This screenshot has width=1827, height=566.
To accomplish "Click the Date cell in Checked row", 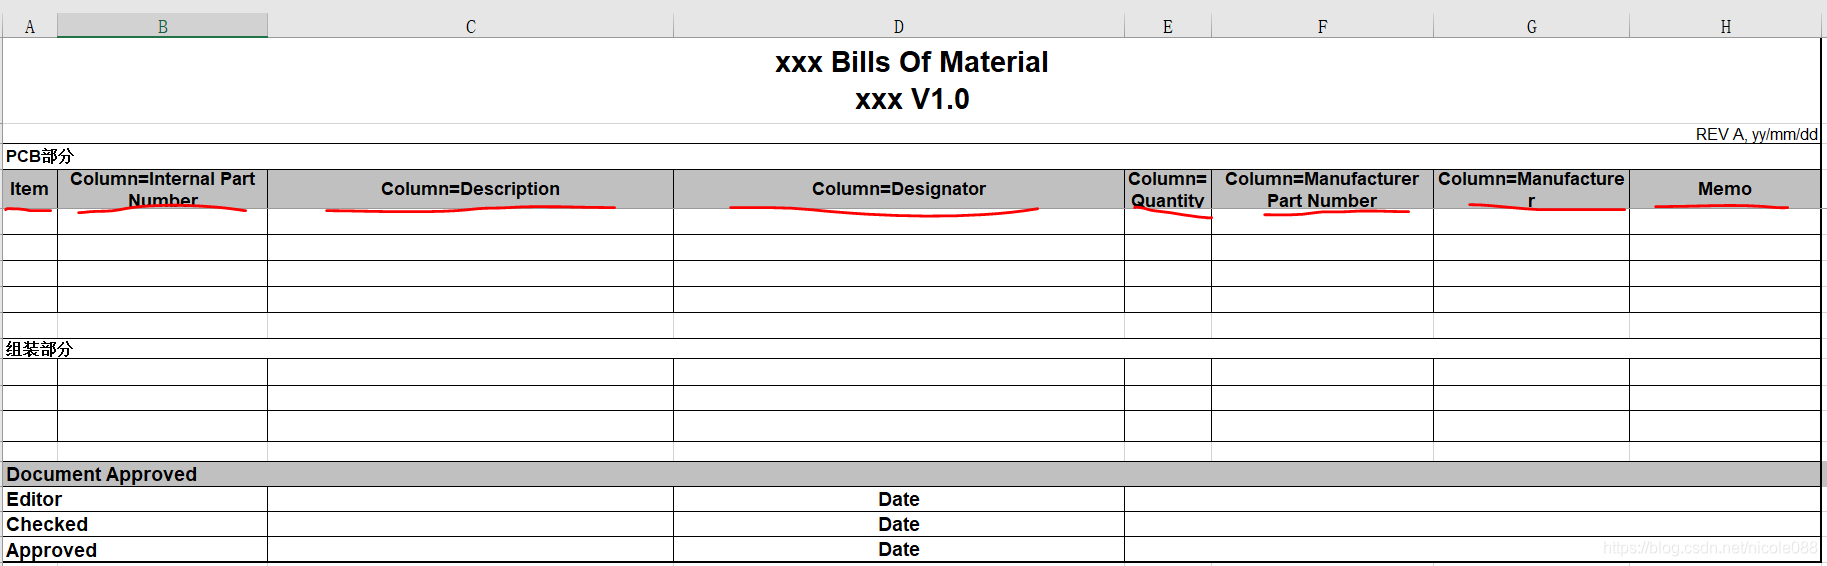I will 898,524.
